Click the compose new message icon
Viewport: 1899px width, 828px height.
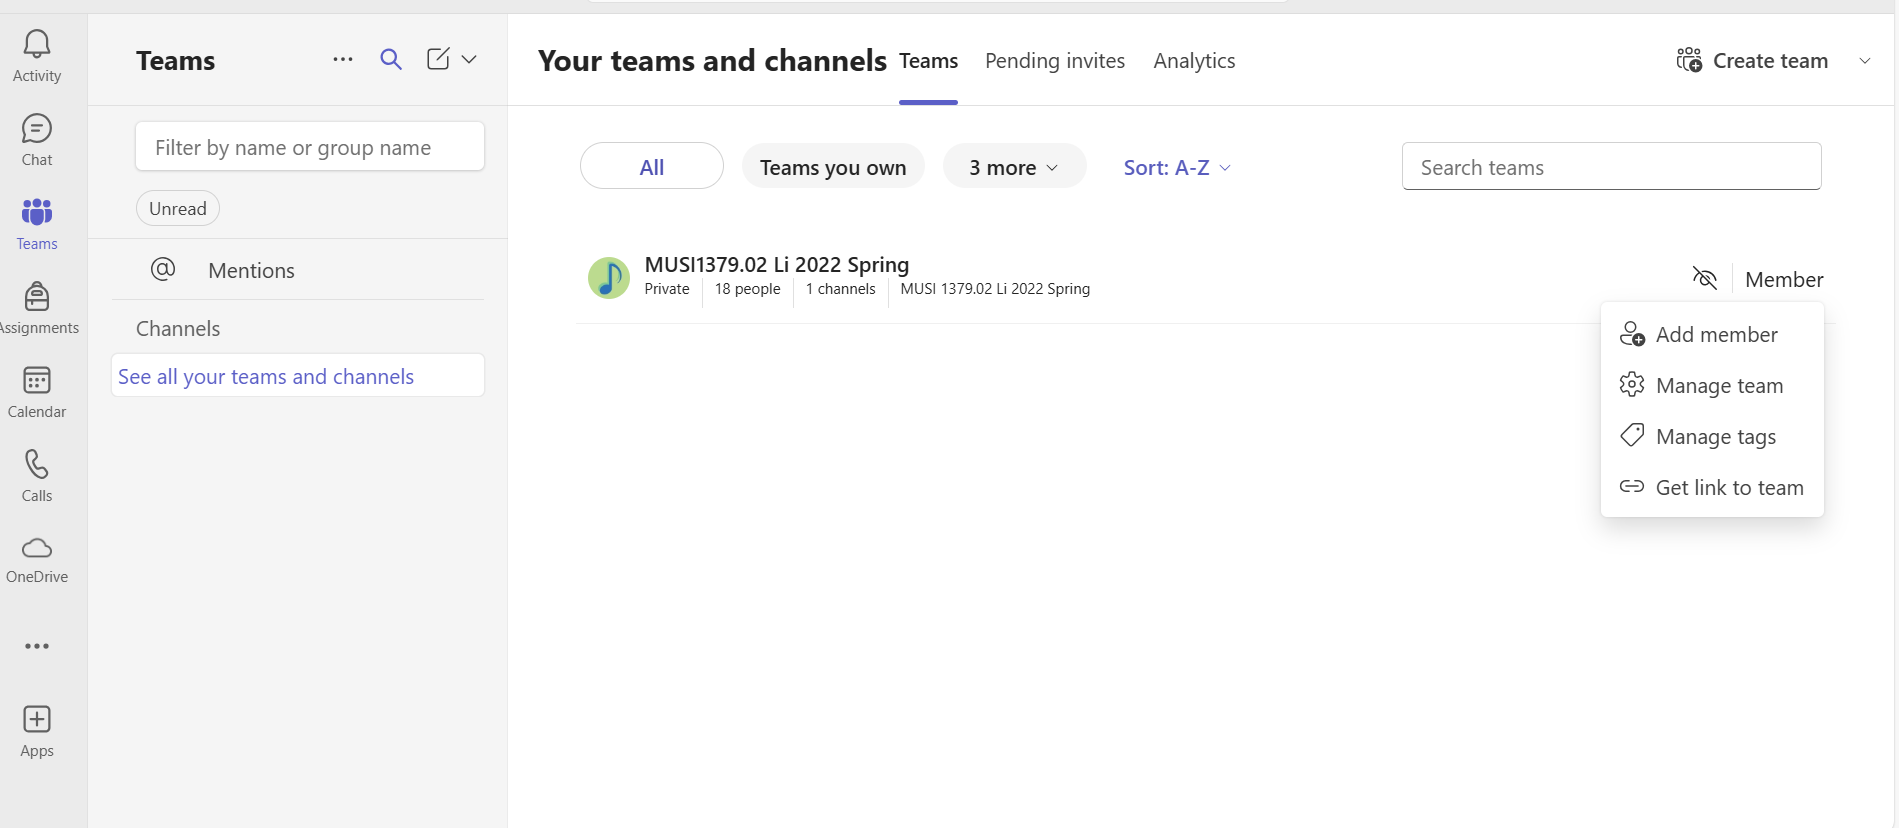pyautogui.click(x=438, y=59)
